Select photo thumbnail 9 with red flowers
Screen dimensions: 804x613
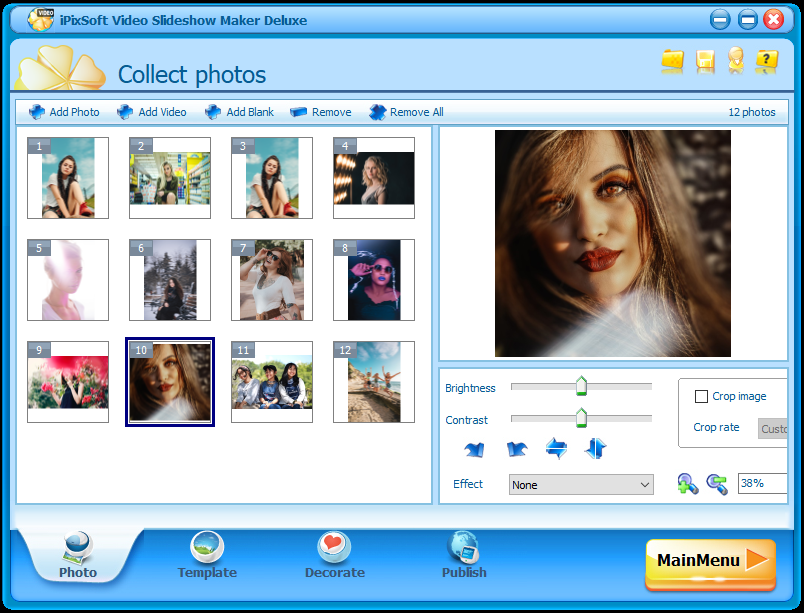[x=68, y=382]
